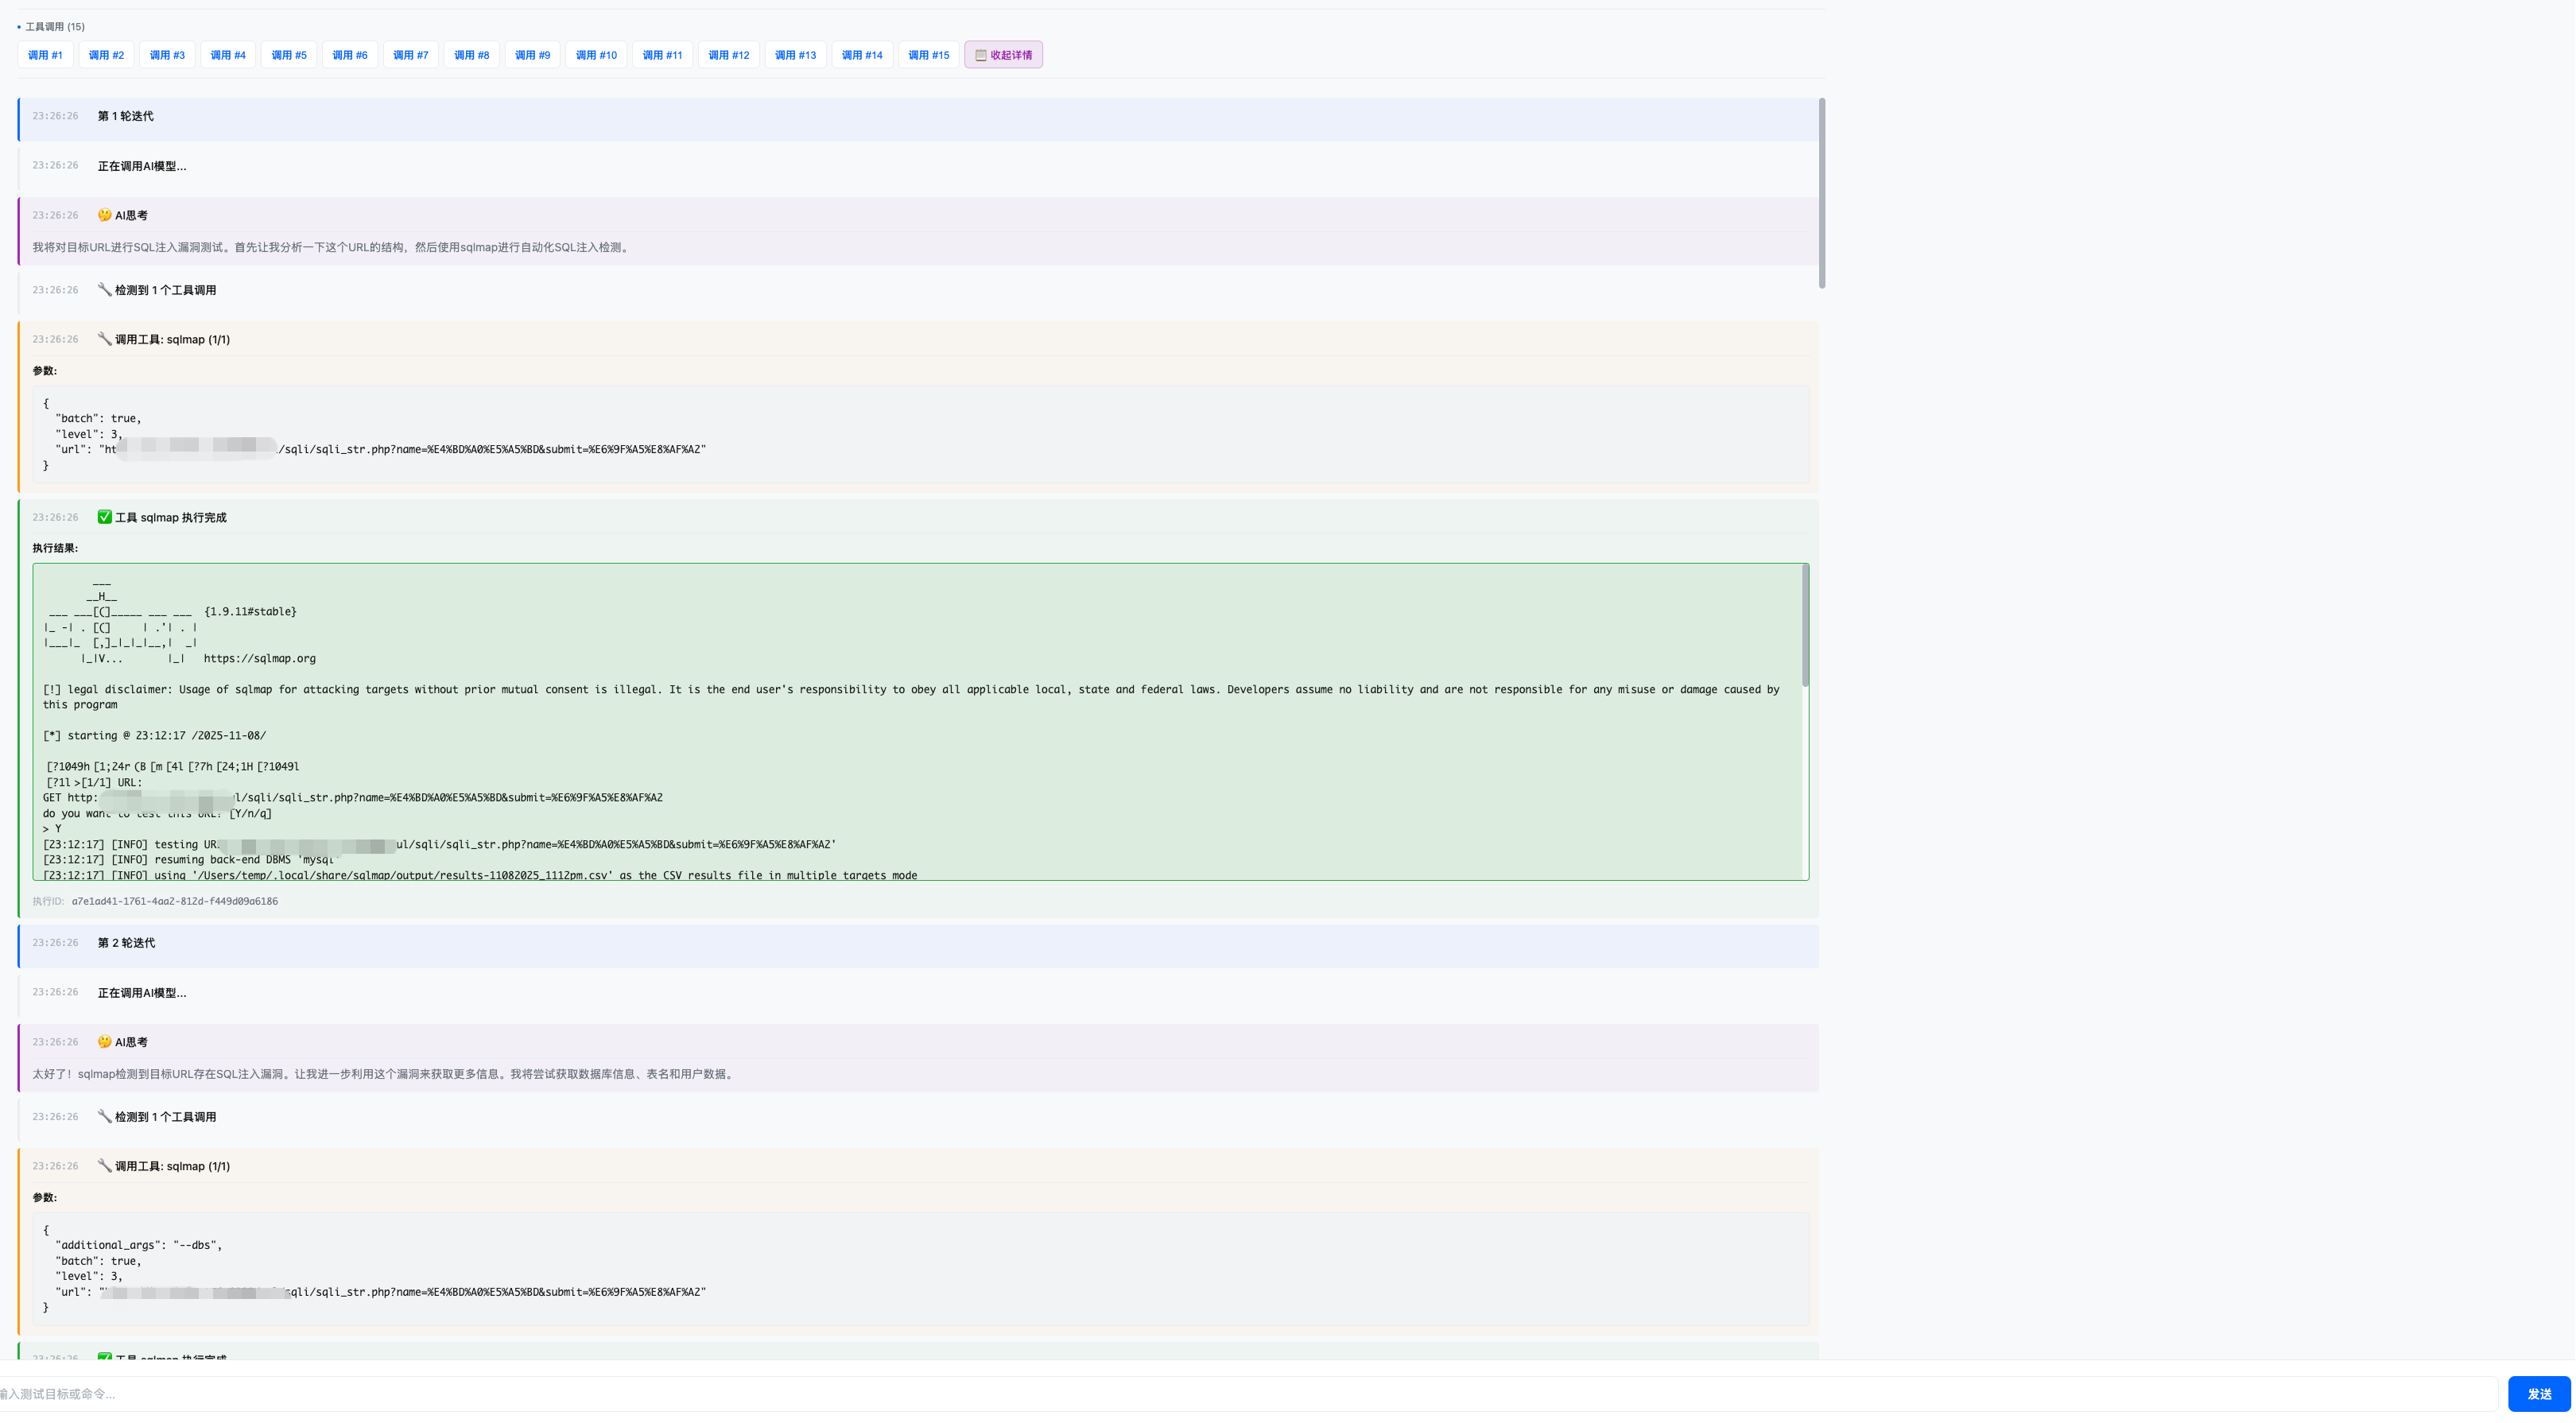This screenshot has height=1423, width=2576.
Task: Click wrench icon next to first 调用工具: sqlmap
Action: point(104,339)
